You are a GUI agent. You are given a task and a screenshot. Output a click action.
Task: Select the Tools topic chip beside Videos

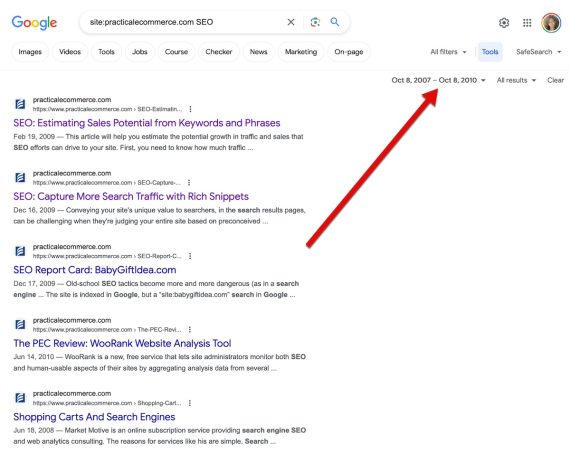tap(107, 52)
